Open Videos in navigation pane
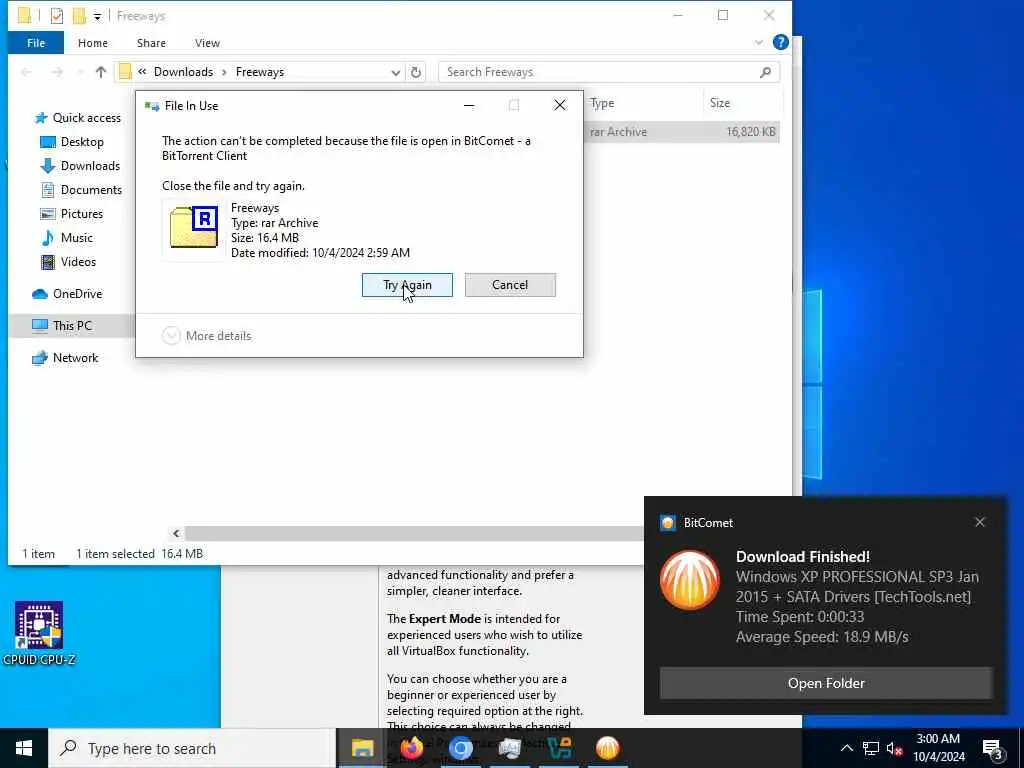This screenshot has height=768, width=1024. click(x=69, y=262)
